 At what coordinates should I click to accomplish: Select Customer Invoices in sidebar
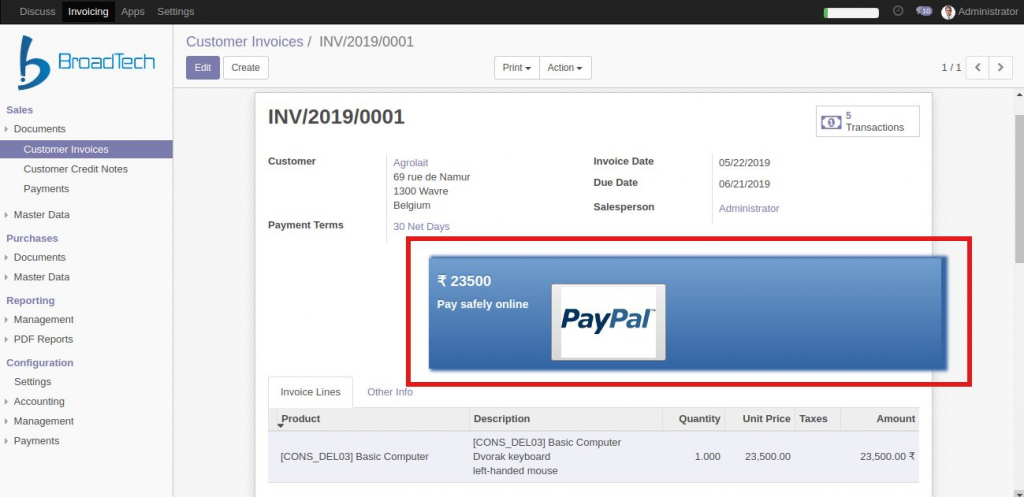pyautogui.click(x=86, y=149)
